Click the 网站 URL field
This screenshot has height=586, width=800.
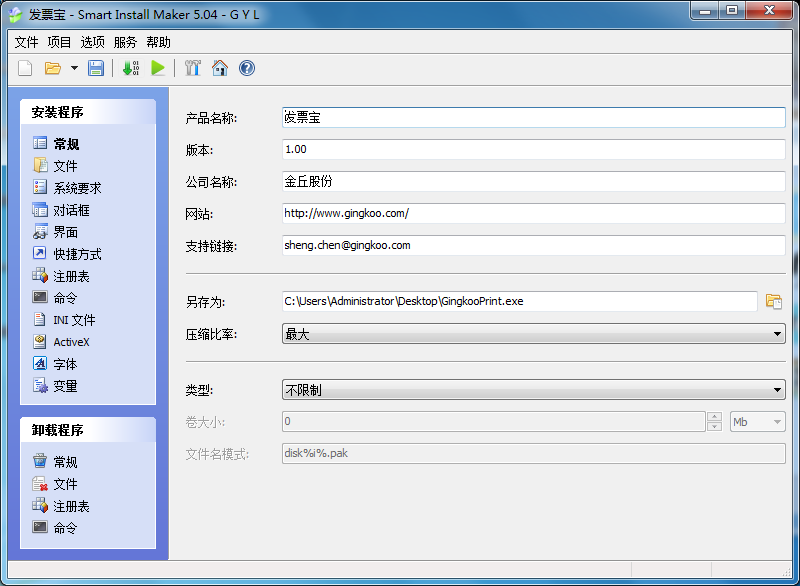click(x=534, y=213)
